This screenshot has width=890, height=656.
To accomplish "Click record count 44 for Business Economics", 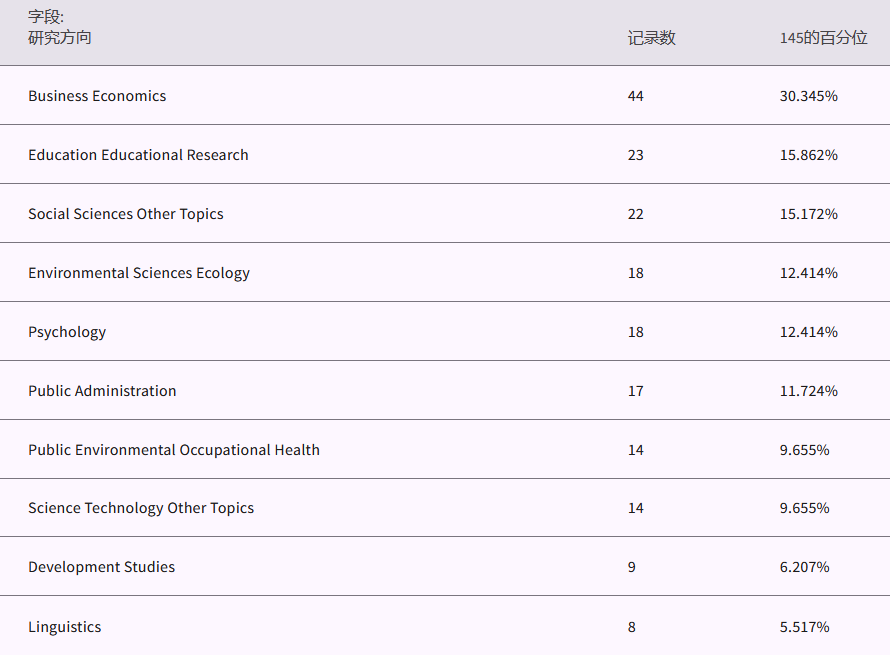I will [636, 96].
